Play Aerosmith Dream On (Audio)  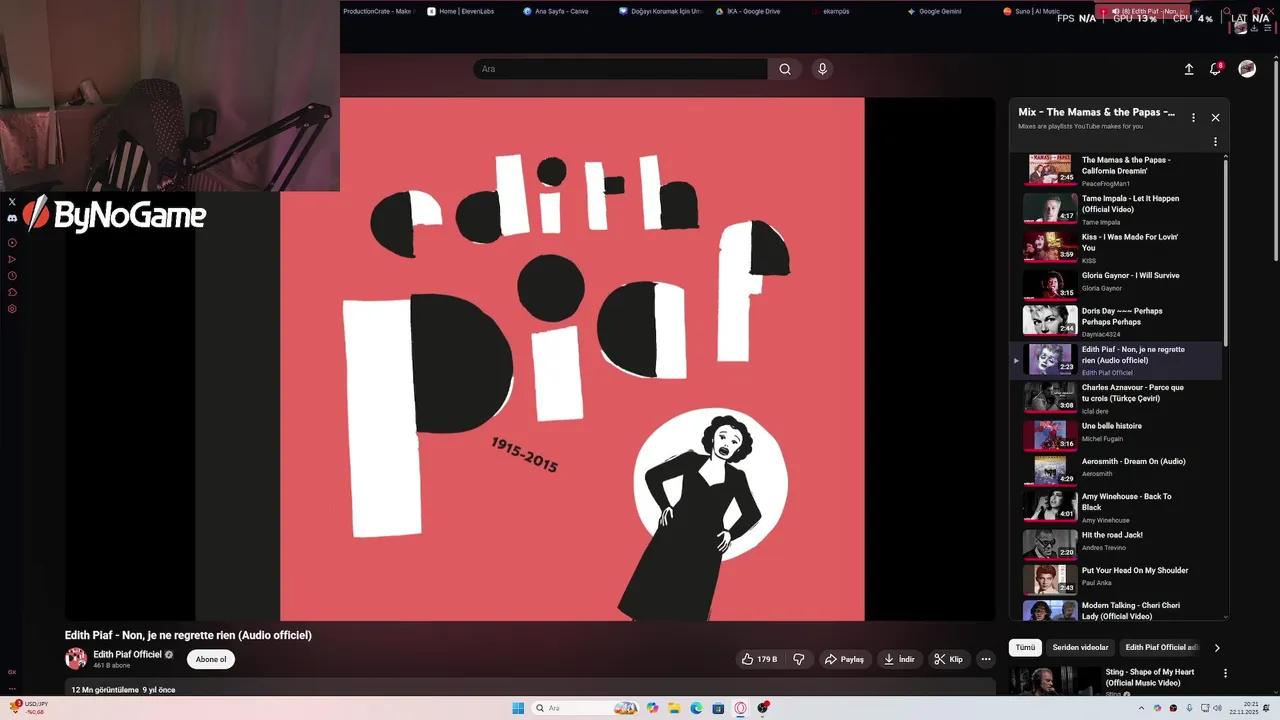1115,471
